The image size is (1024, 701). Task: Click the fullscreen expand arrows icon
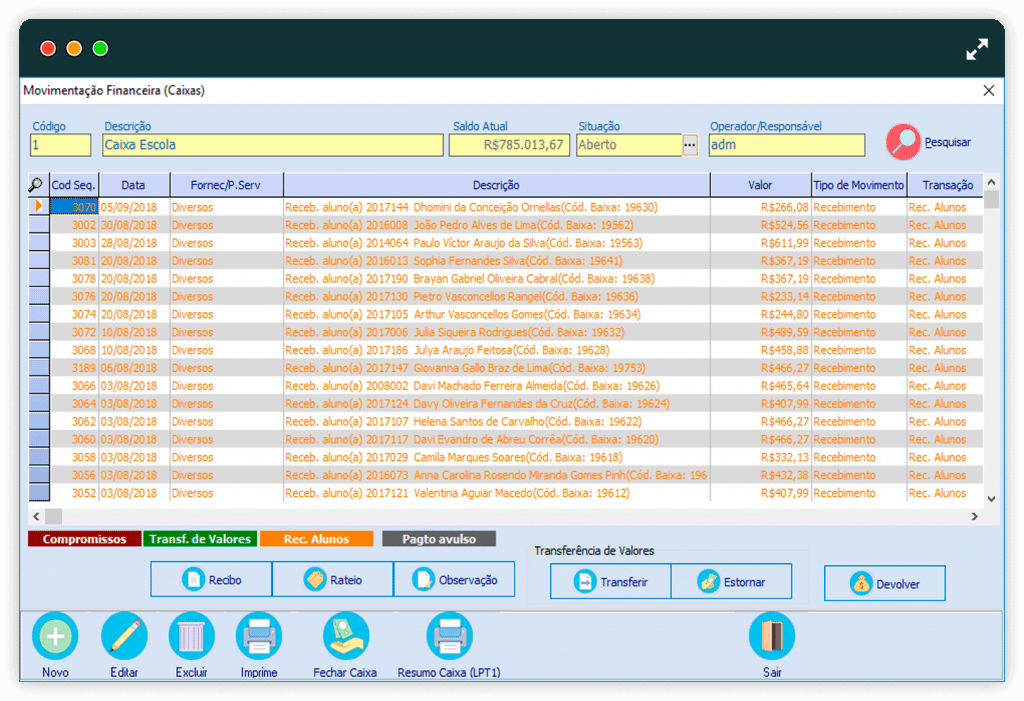pos(977,49)
